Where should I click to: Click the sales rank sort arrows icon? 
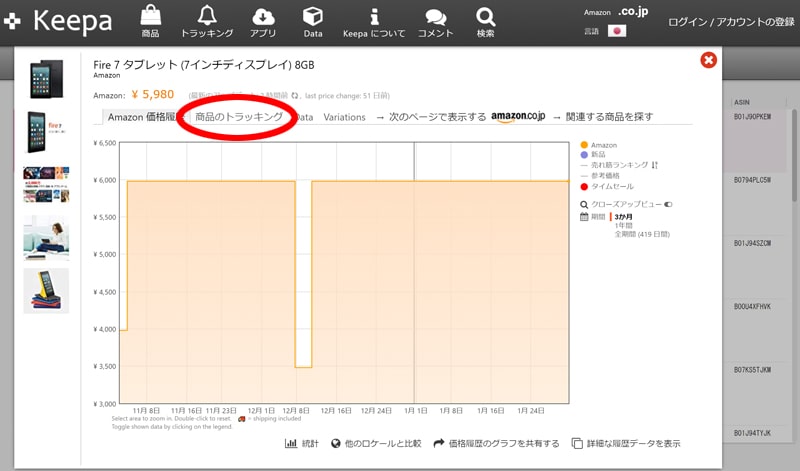point(655,165)
